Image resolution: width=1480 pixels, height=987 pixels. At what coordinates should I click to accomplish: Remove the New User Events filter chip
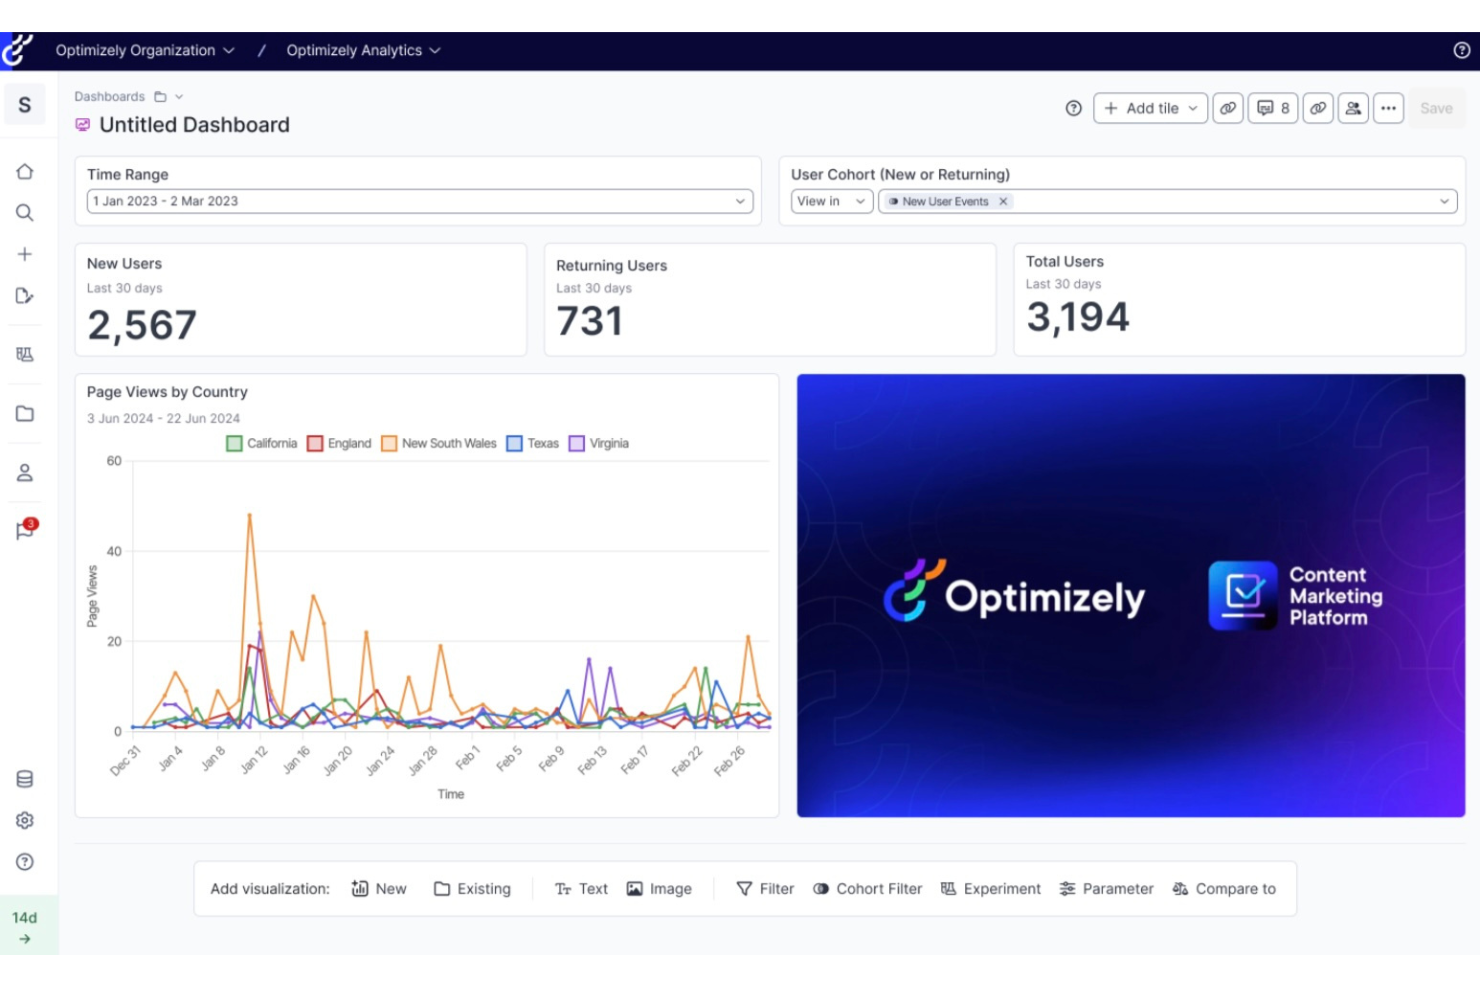pos(1003,201)
